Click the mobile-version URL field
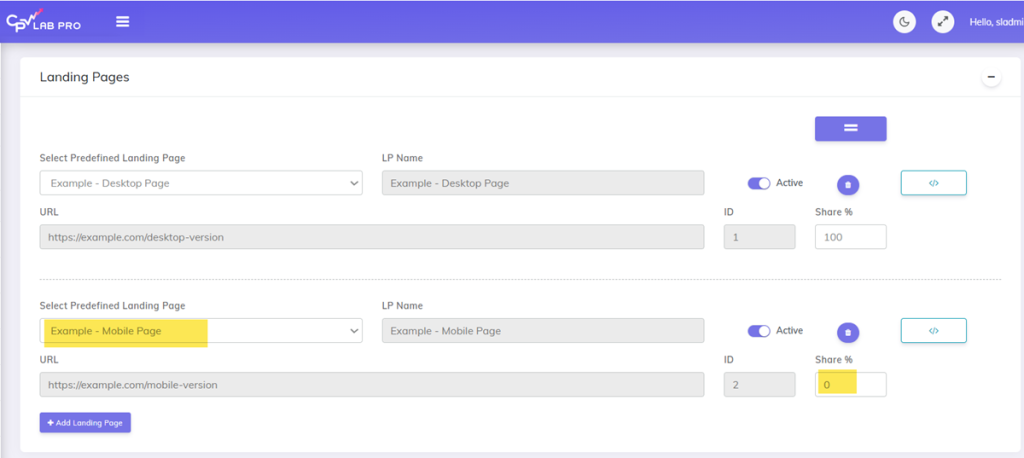 pos(372,385)
